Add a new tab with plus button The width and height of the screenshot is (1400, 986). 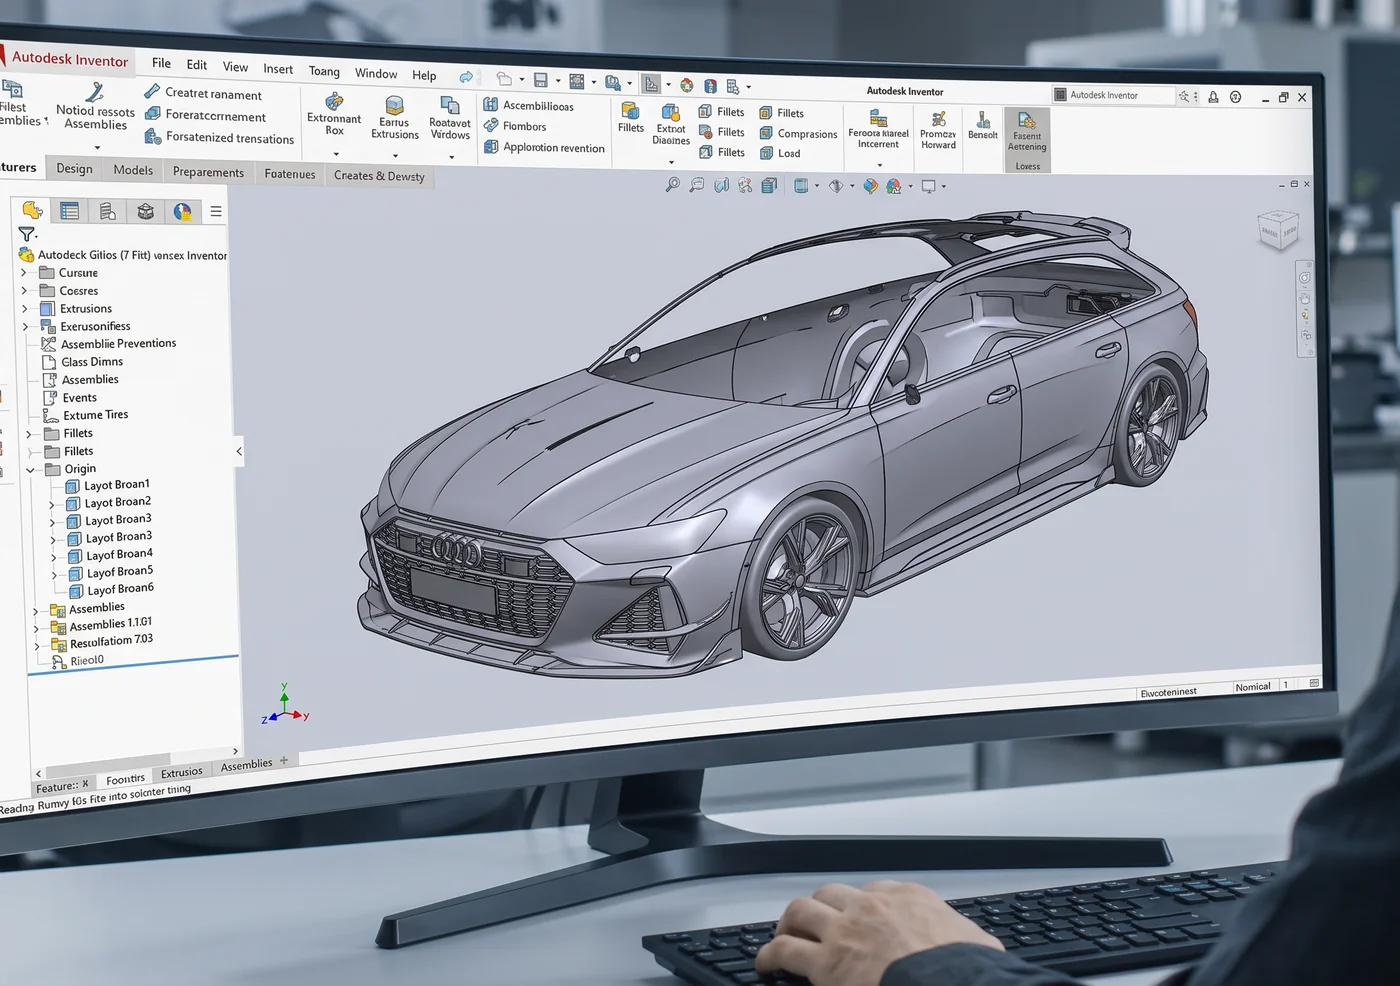pyautogui.click(x=284, y=760)
